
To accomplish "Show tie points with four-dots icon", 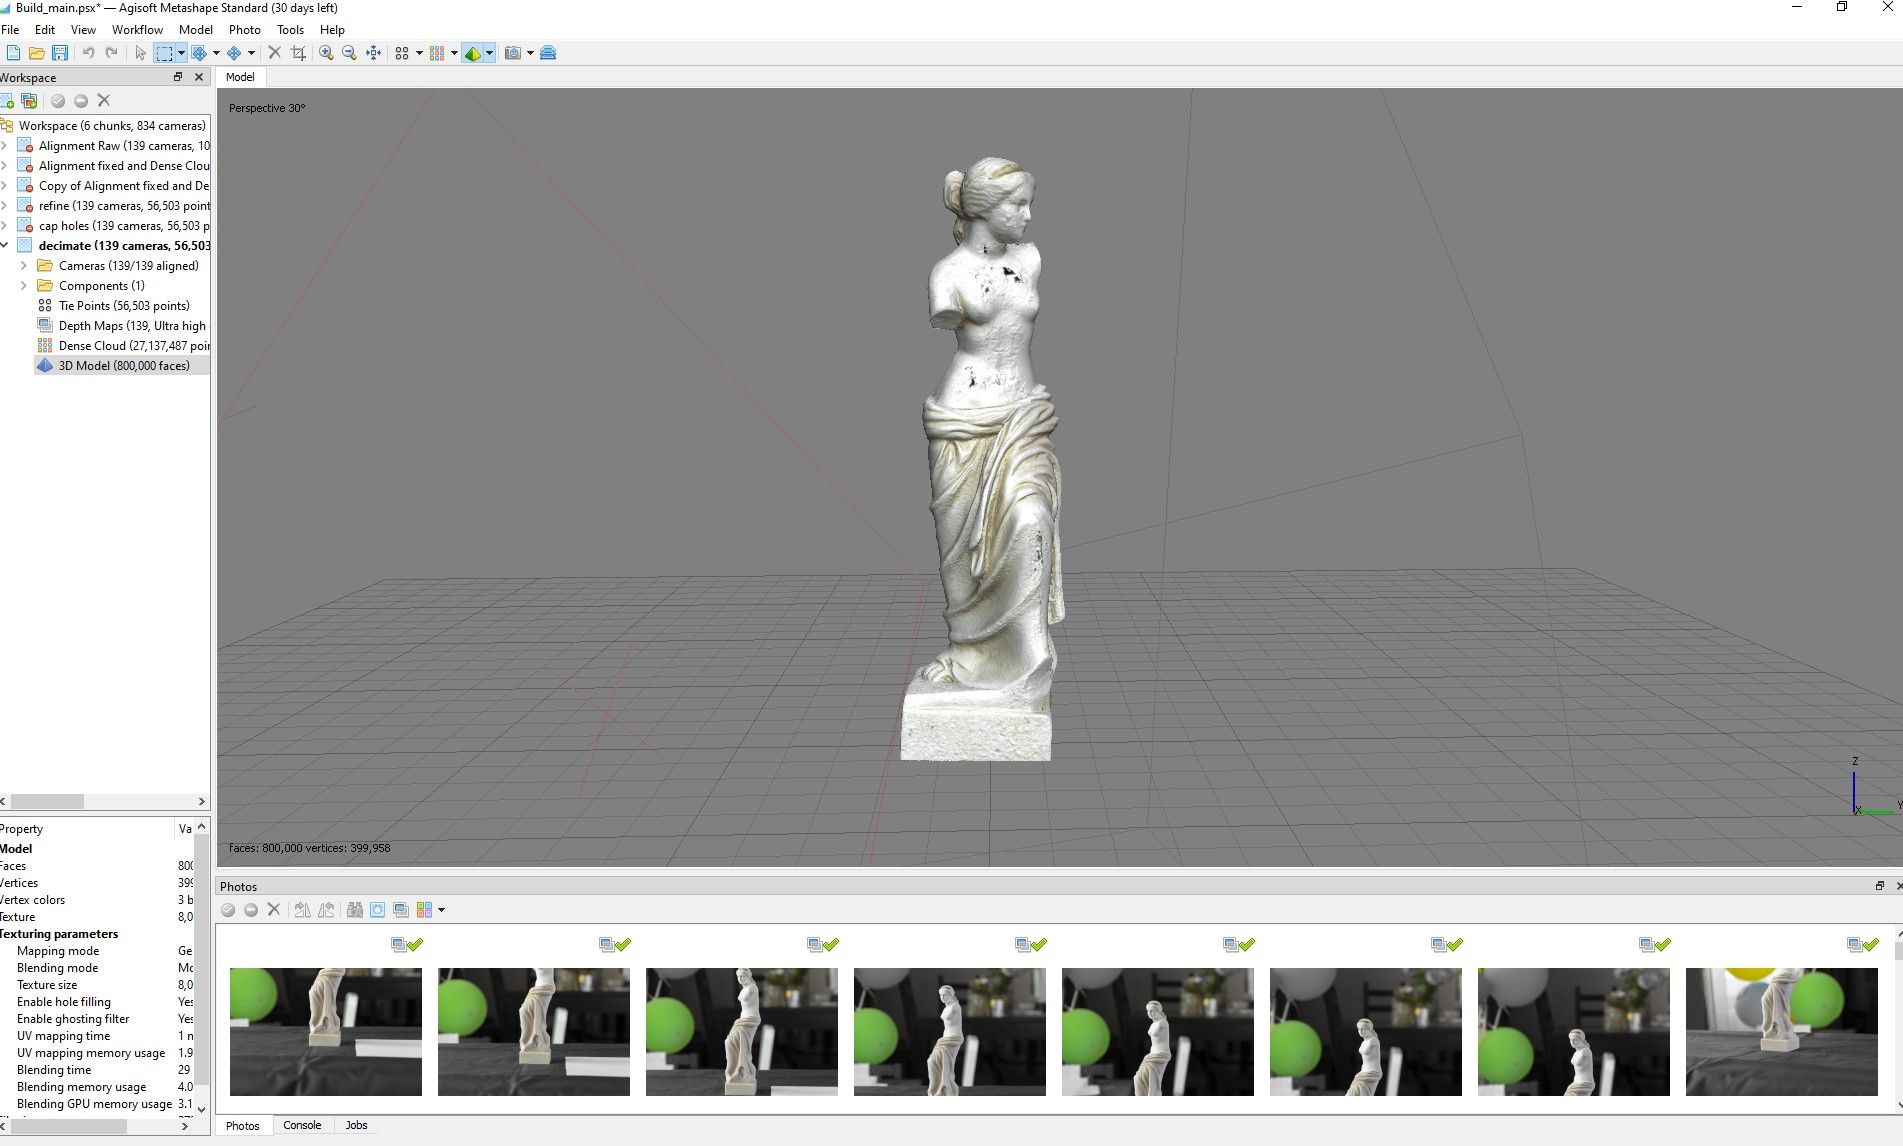I will coord(402,53).
